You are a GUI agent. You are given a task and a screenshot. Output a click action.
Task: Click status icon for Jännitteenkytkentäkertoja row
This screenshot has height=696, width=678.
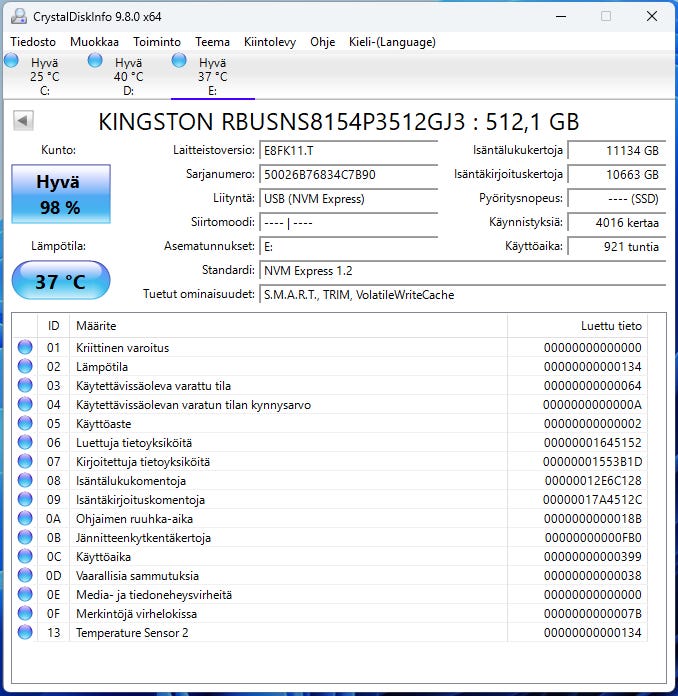[x=25, y=538]
